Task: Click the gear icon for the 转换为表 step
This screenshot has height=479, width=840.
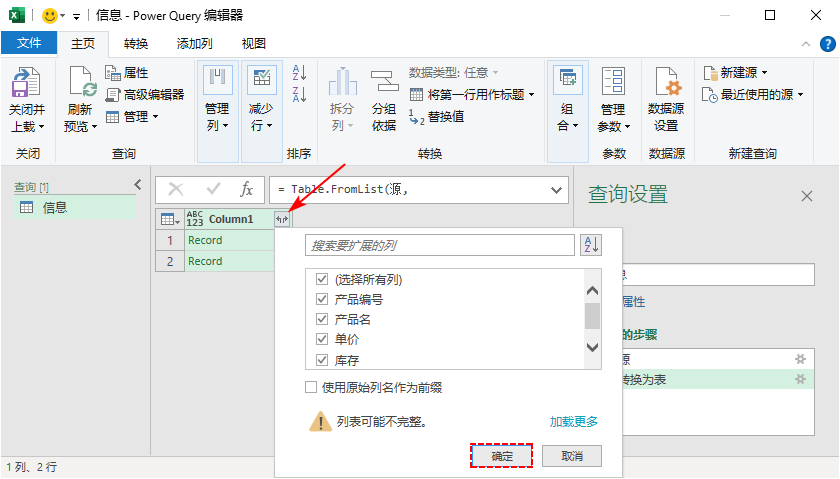Action: [x=800, y=379]
